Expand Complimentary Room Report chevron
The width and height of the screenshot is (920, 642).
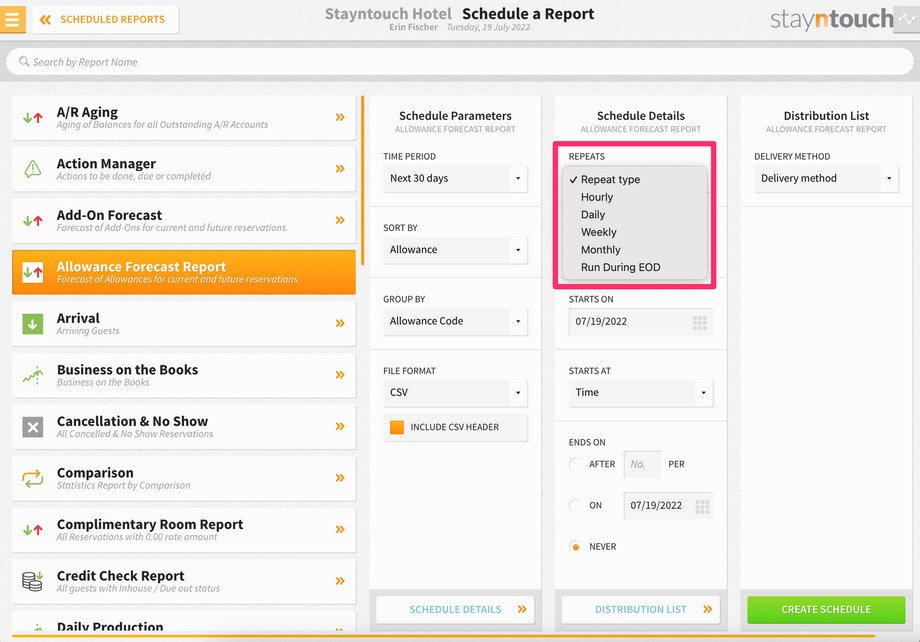[x=340, y=530]
